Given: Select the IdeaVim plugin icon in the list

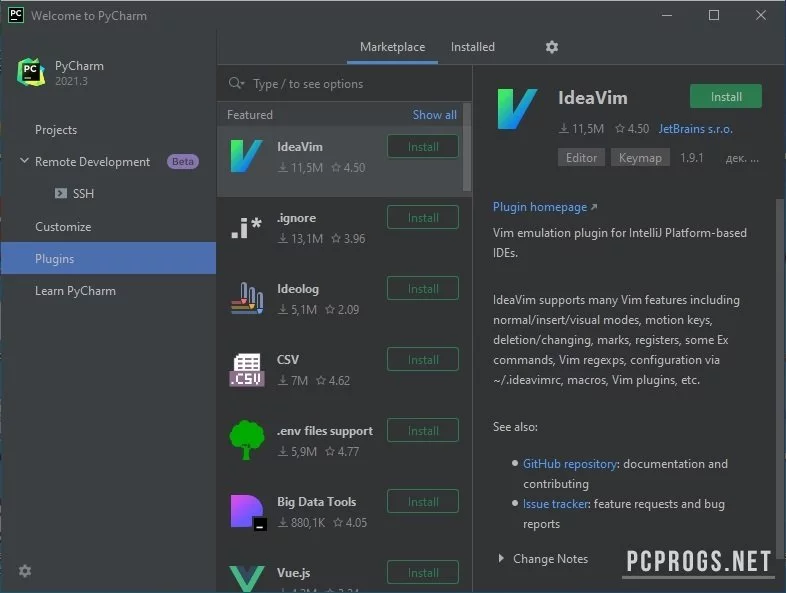Looking at the screenshot, I should pos(246,156).
